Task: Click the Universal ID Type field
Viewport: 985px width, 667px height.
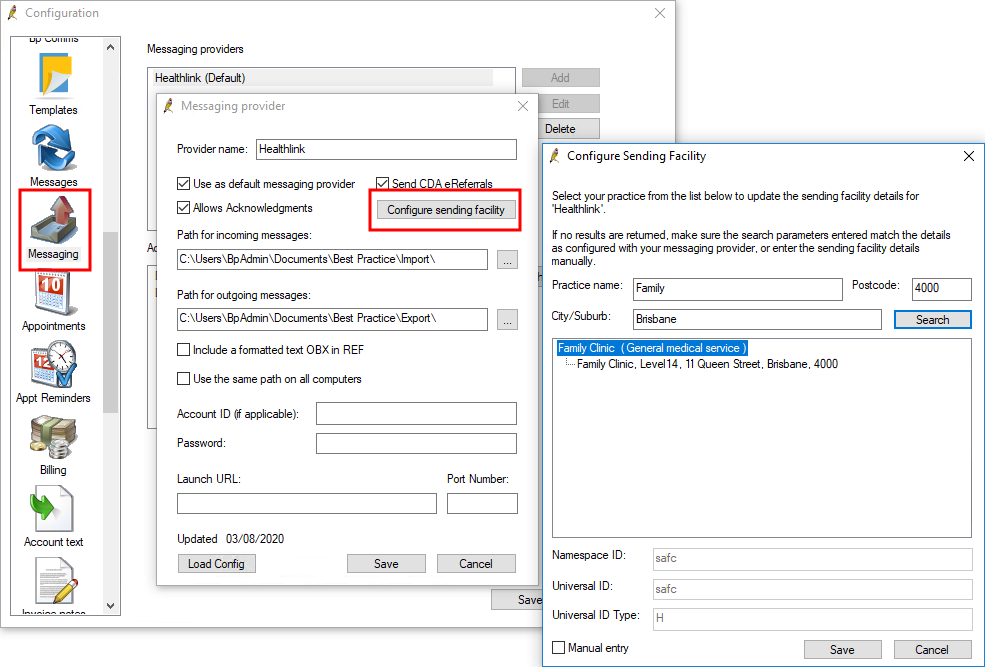Action: click(x=812, y=618)
